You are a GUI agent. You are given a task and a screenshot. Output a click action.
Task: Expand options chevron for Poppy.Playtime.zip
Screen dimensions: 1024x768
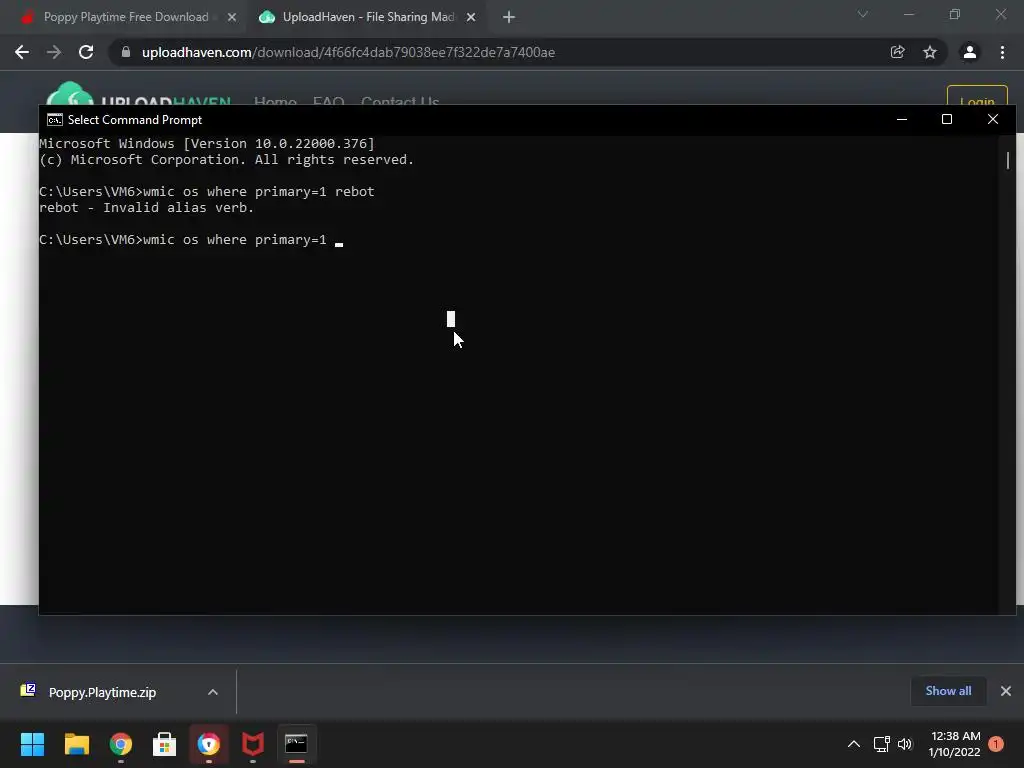click(x=213, y=692)
